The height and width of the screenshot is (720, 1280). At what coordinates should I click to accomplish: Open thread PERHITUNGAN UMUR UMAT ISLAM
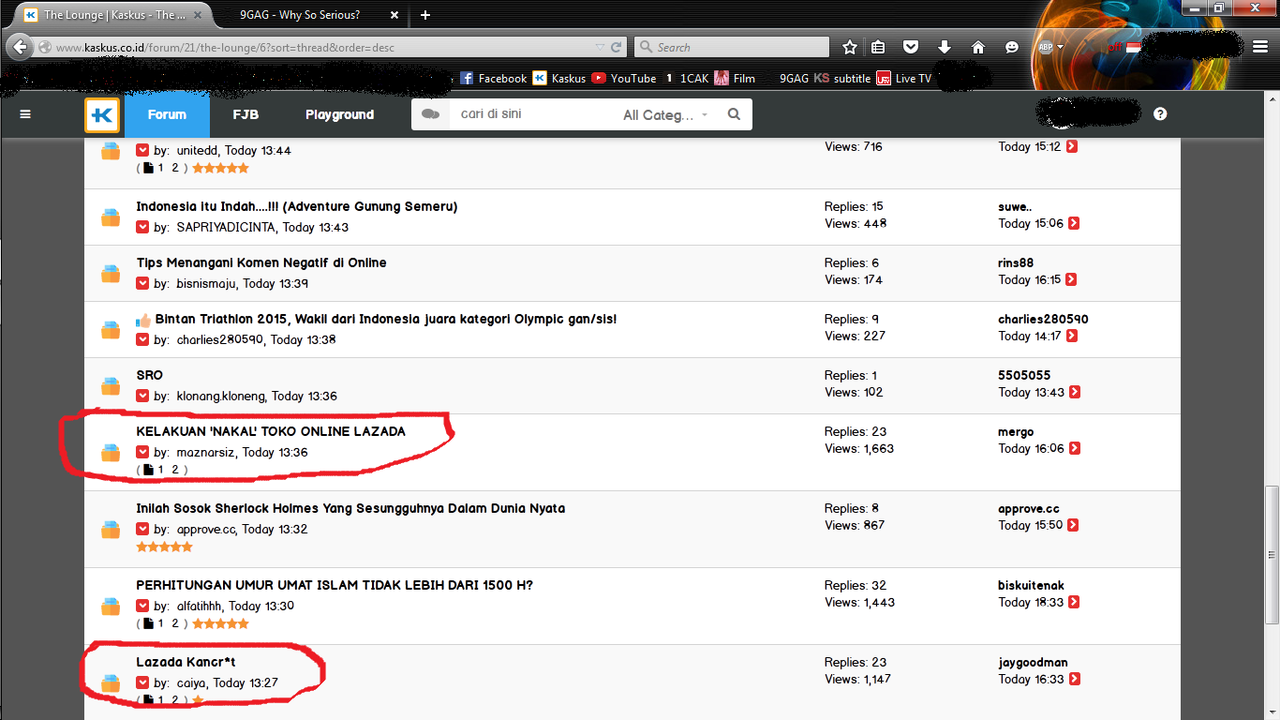point(335,585)
